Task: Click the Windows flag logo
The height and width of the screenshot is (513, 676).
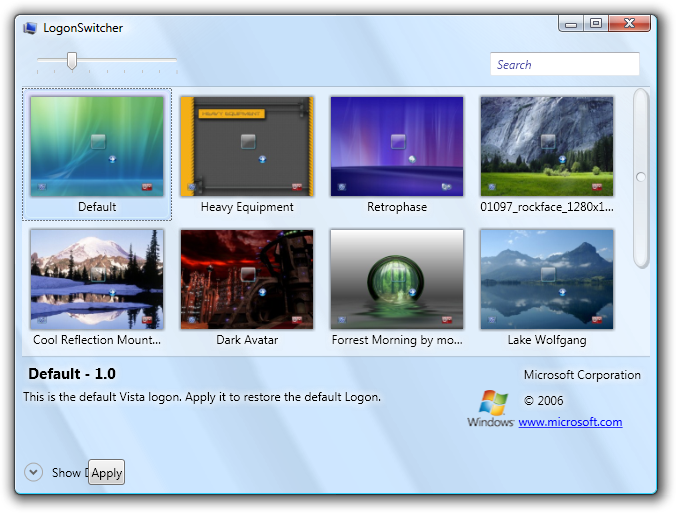Action: 493,403
